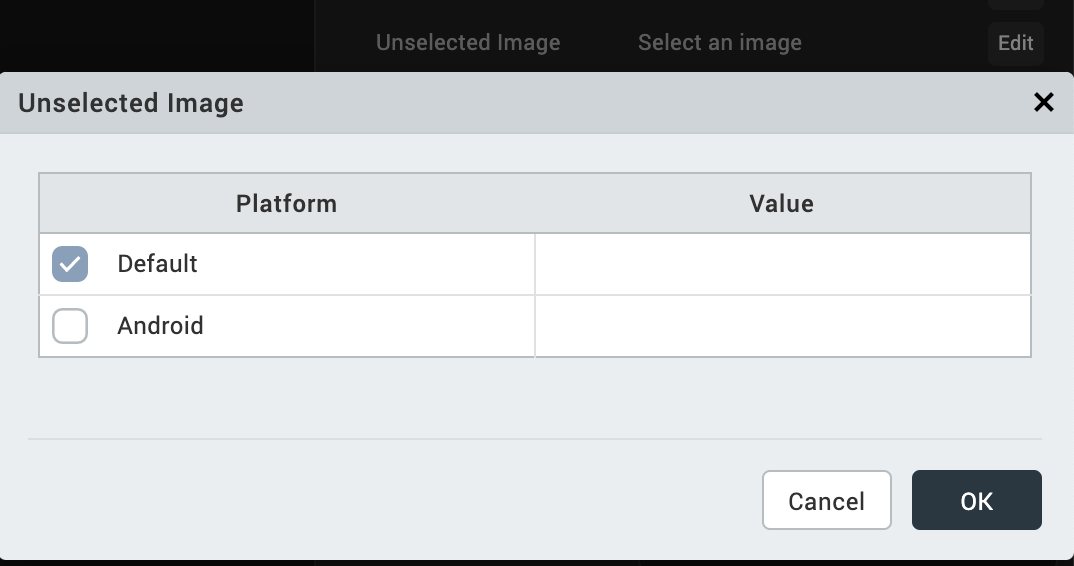Click the 'Select an image' placeholder text
The image size is (1074, 566).
click(719, 43)
